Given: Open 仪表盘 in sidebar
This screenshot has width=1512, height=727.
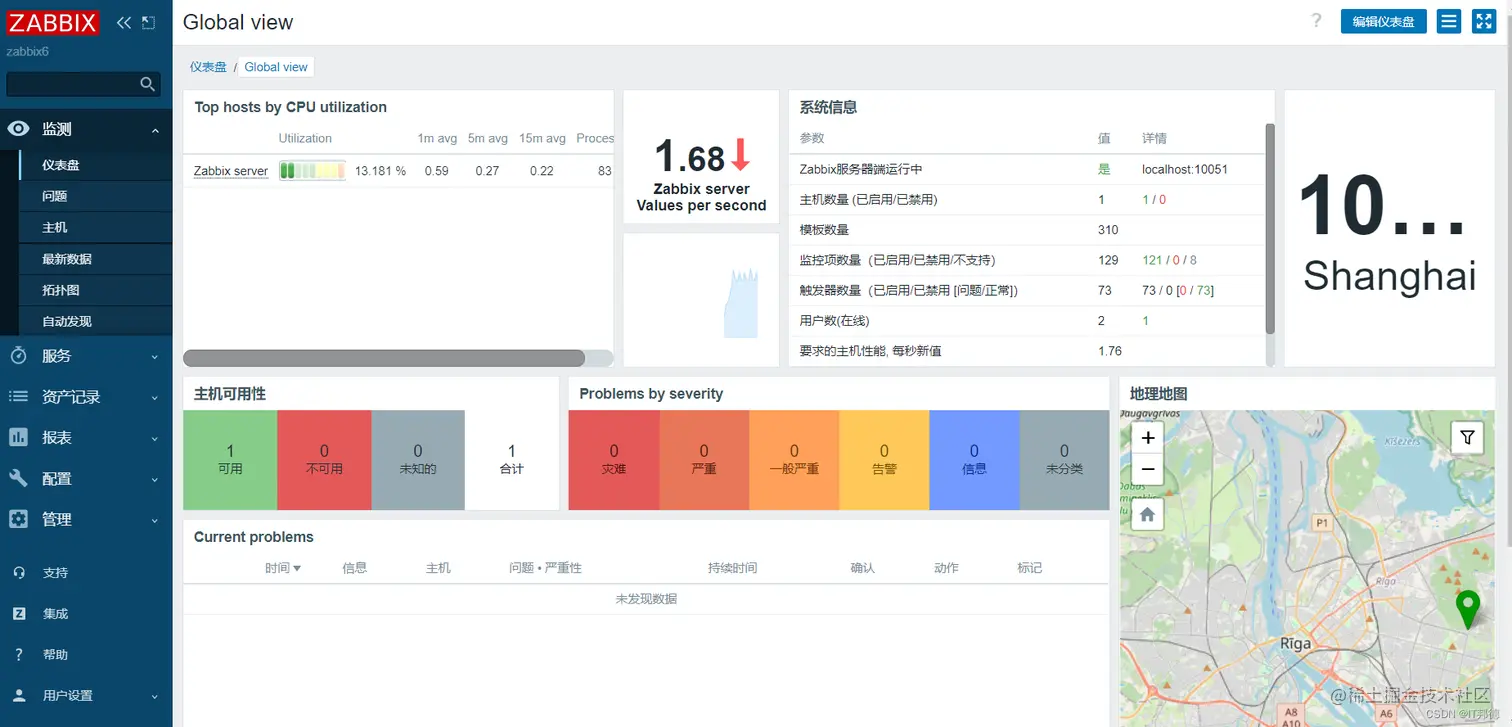Looking at the screenshot, I should [96, 165].
